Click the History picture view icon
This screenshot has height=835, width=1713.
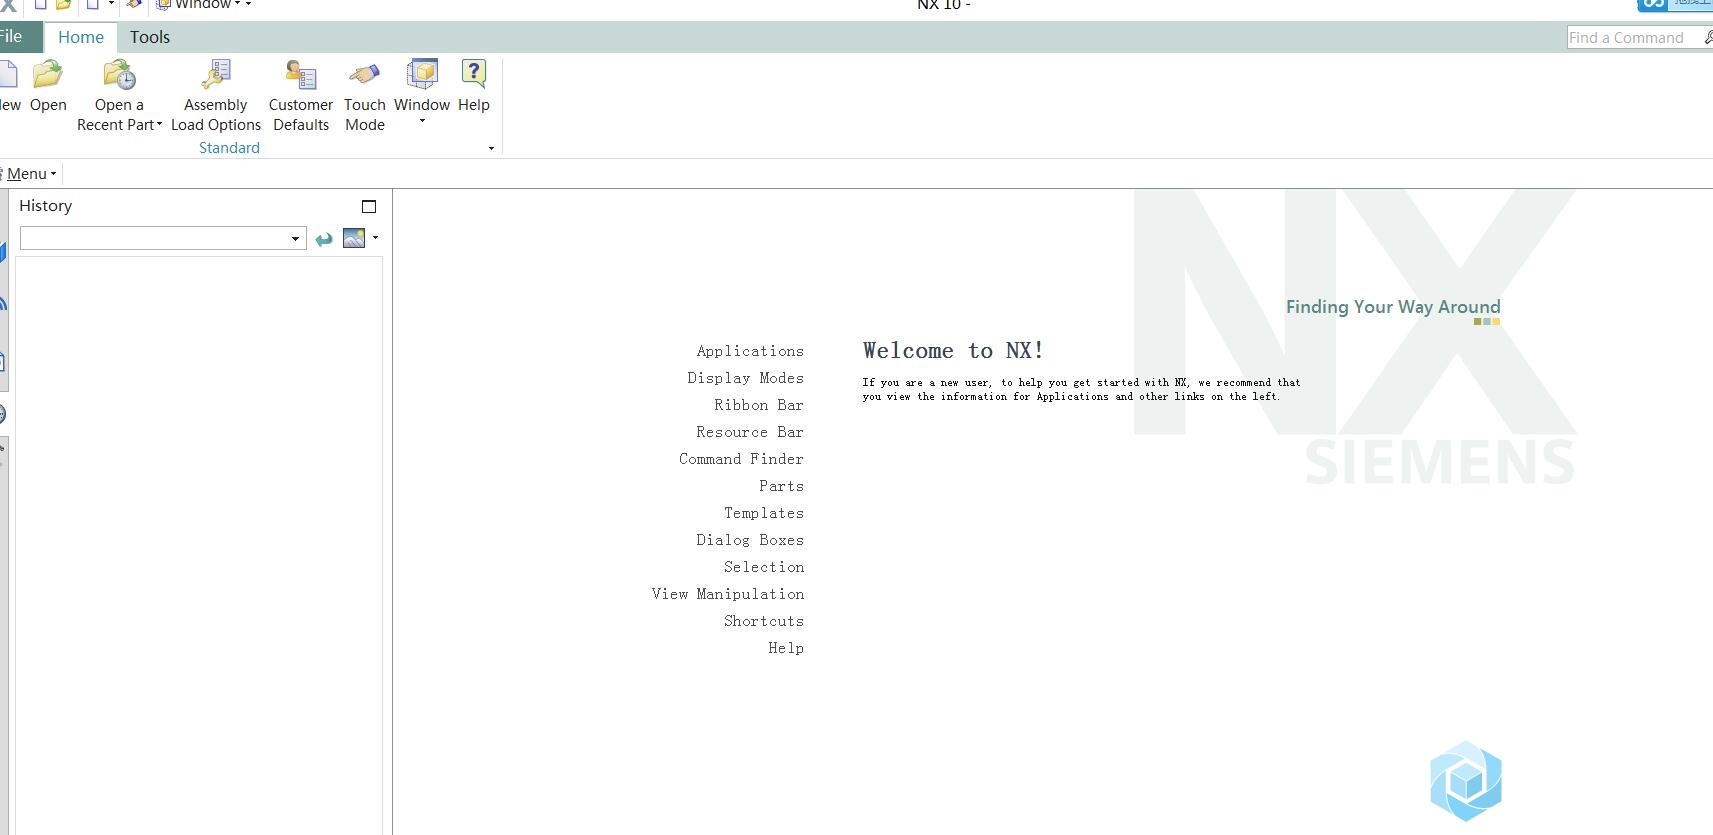[x=354, y=238]
